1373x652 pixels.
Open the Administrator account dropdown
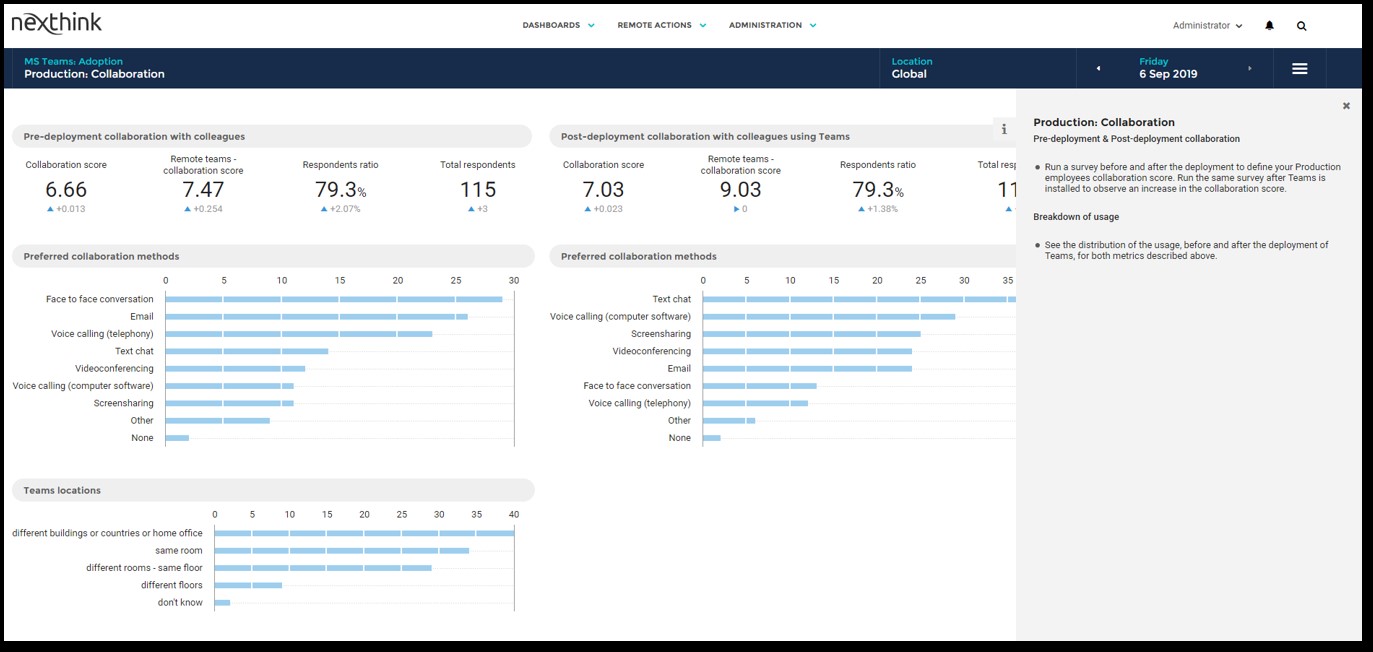[1207, 26]
